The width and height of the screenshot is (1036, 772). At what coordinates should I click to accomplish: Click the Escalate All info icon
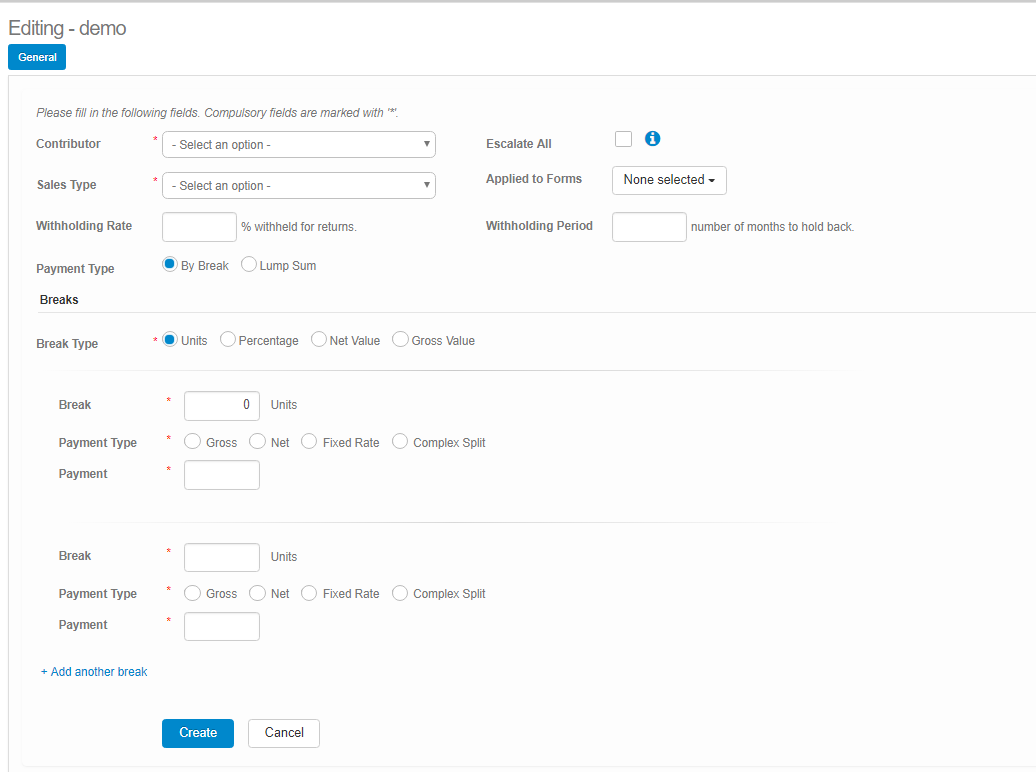coord(653,139)
